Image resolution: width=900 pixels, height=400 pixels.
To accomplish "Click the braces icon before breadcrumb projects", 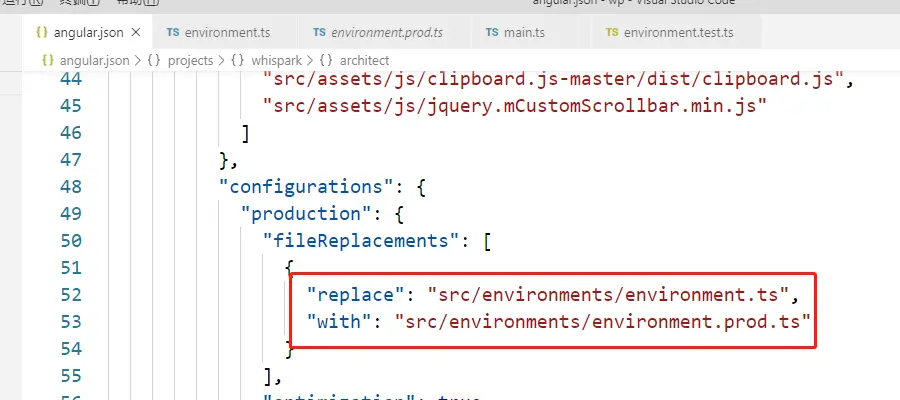I will pyautogui.click(x=154, y=60).
